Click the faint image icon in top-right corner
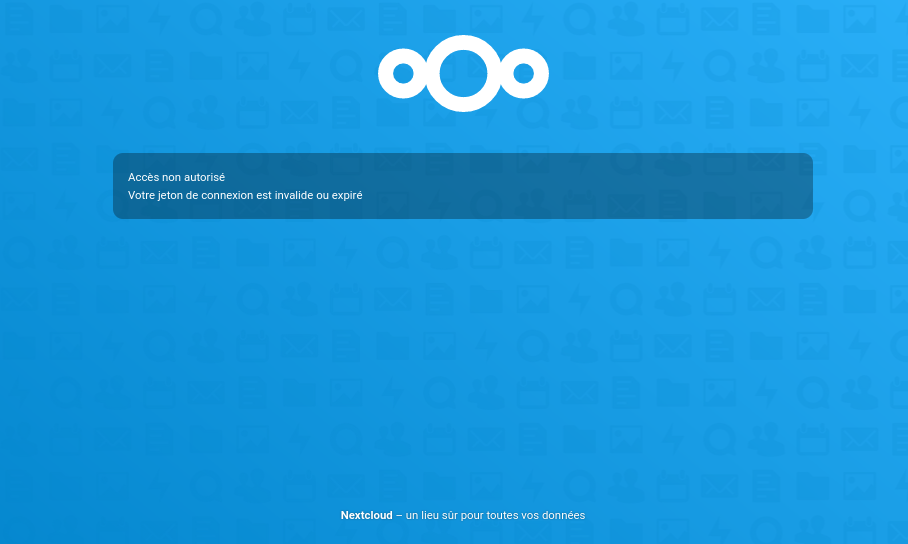The height and width of the screenshot is (544, 908). [x=859, y=19]
